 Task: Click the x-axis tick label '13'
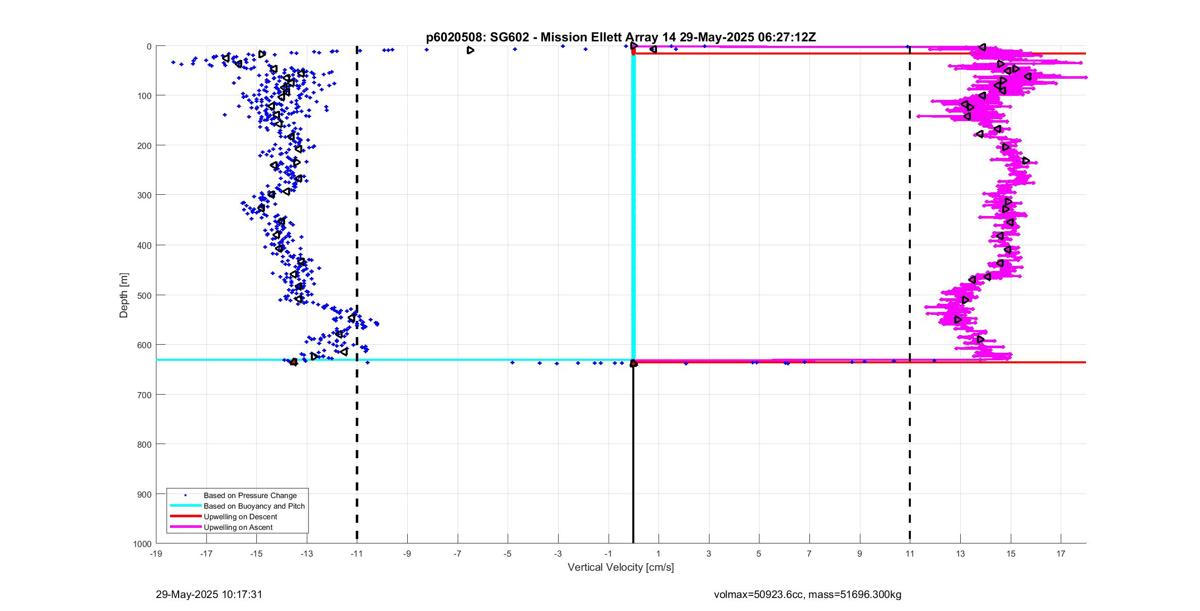[960, 553]
